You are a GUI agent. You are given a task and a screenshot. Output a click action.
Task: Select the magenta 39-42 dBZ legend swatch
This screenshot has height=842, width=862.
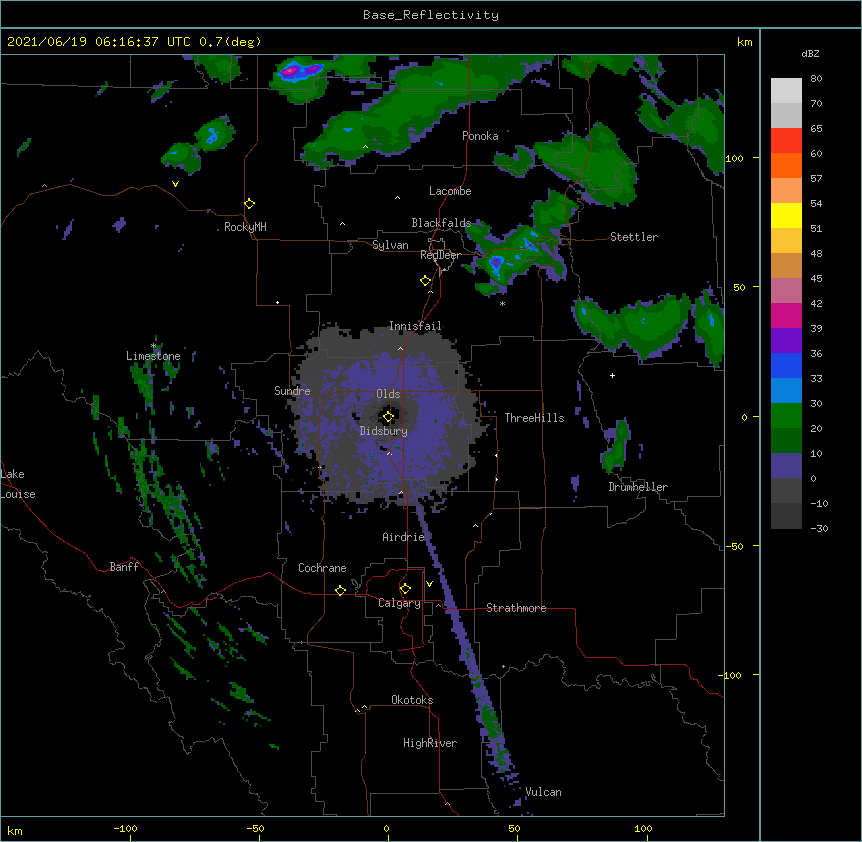click(786, 315)
